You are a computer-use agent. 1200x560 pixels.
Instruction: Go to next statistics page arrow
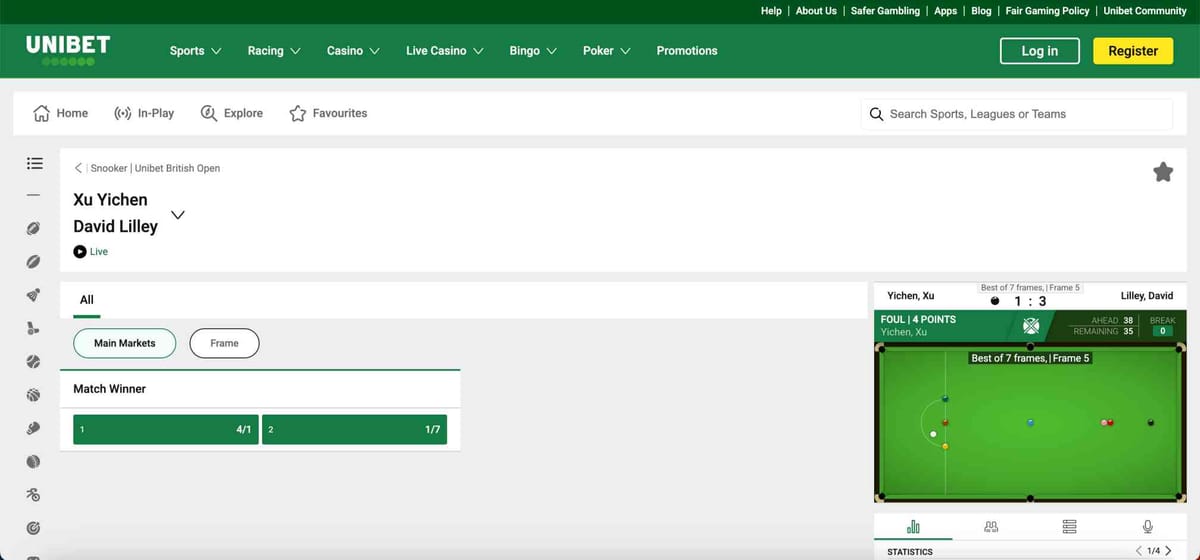pyautogui.click(x=1168, y=551)
